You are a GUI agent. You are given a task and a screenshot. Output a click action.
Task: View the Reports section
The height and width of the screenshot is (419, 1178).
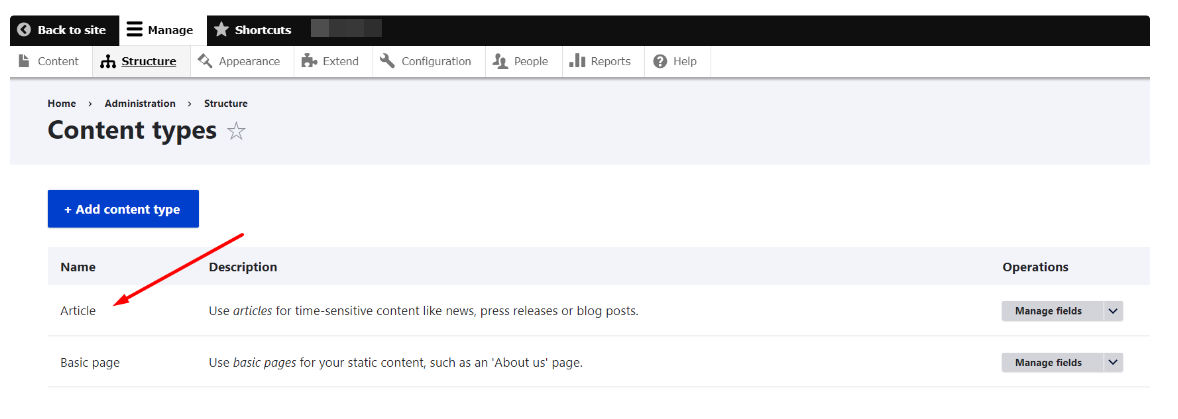click(600, 61)
